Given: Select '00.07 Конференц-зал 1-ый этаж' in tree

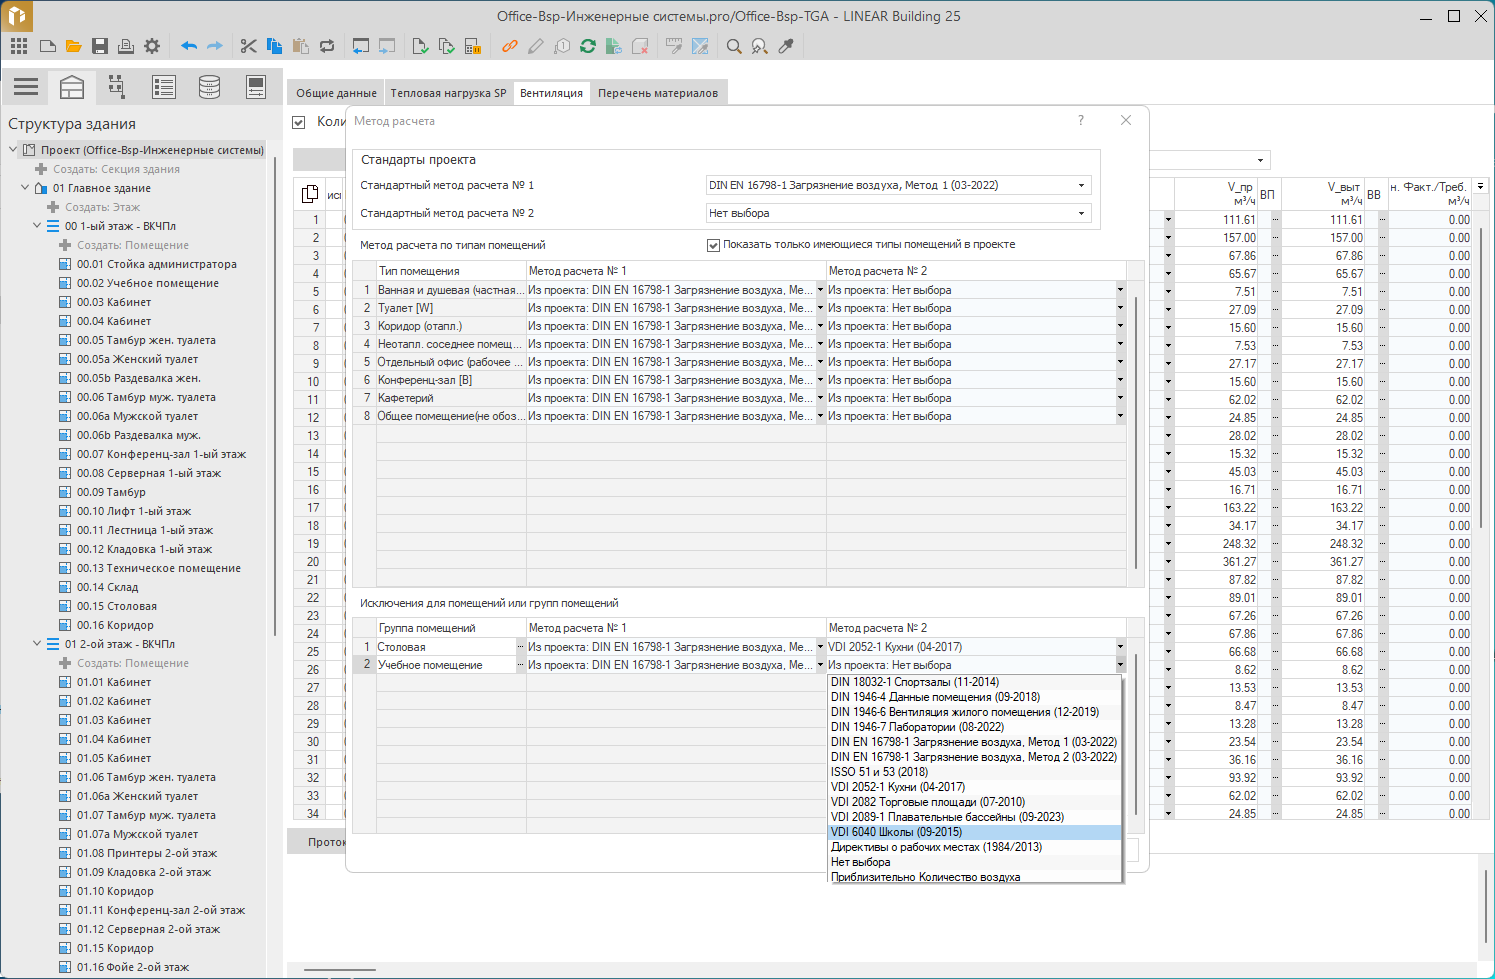Looking at the screenshot, I should pos(161,454).
